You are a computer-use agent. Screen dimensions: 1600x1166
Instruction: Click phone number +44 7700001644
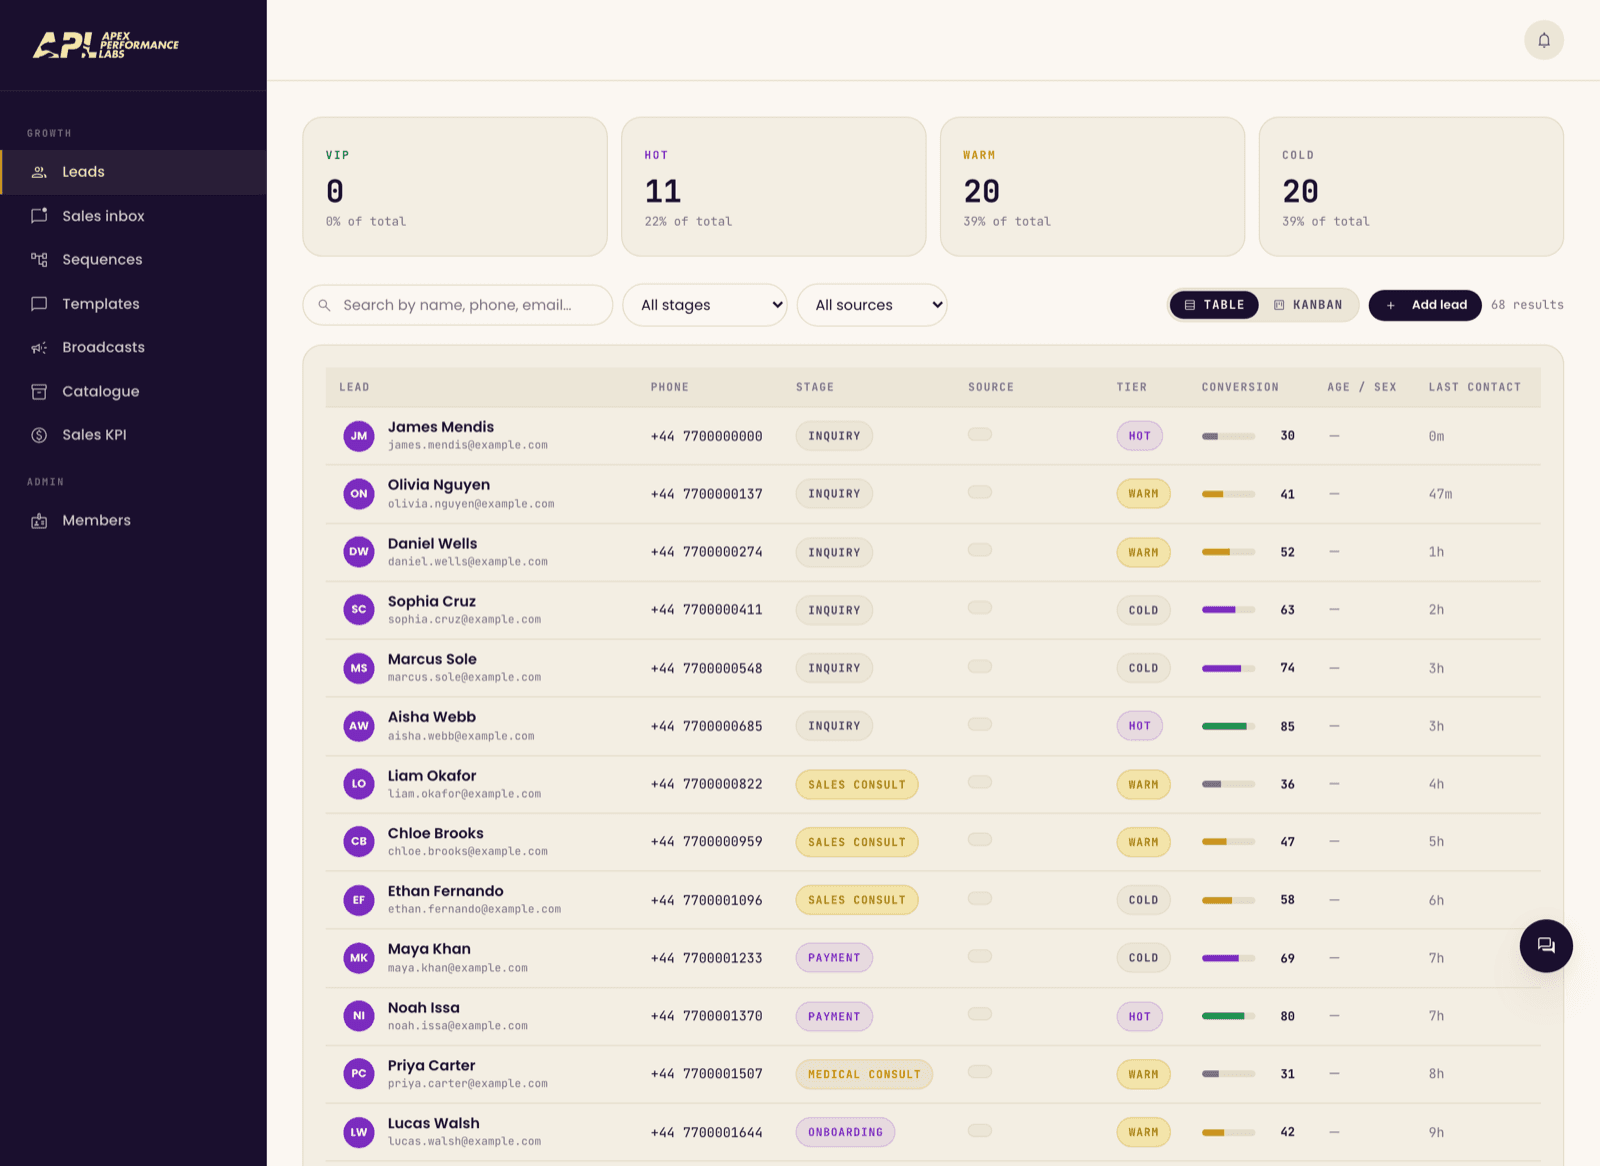tap(707, 1133)
